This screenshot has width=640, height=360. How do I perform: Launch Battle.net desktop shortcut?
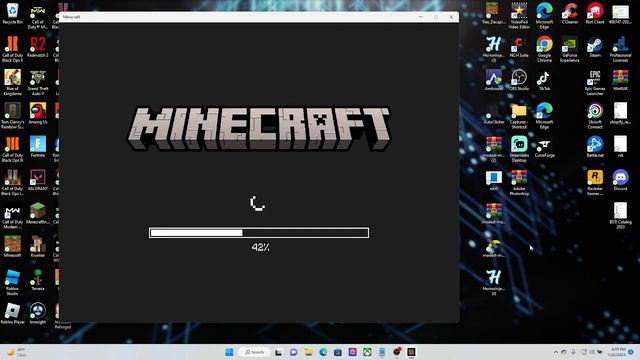click(595, 147)
